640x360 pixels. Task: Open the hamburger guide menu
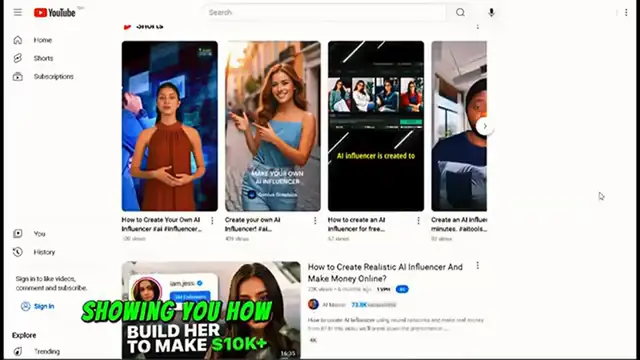[18, 12]
